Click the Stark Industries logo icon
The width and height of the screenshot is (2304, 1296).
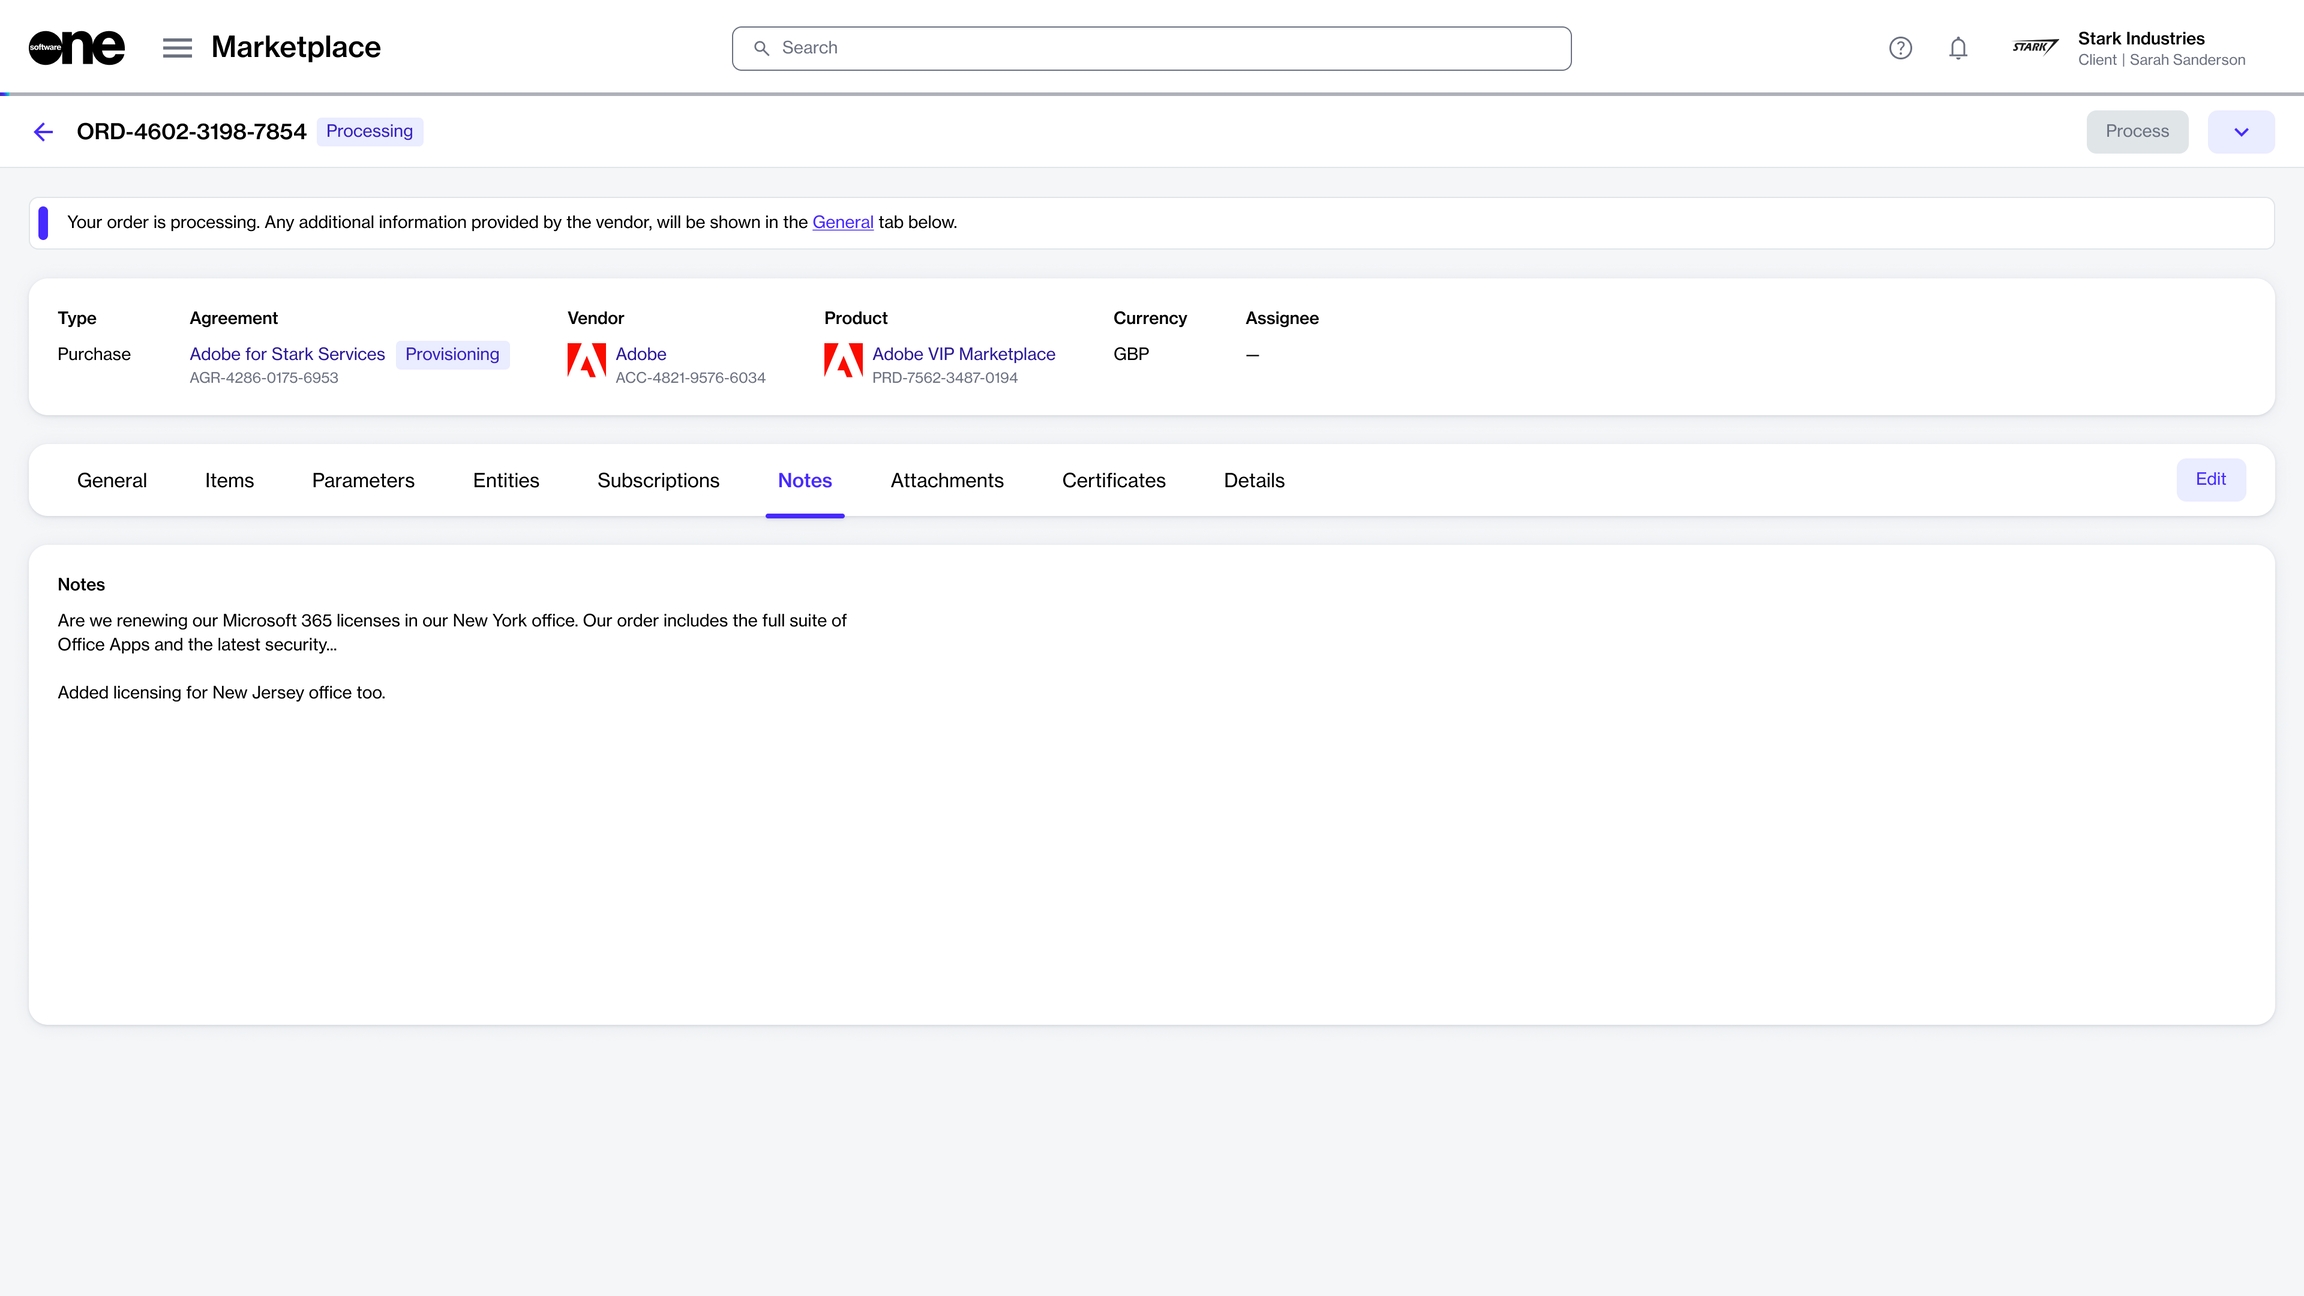[2035, 47]
